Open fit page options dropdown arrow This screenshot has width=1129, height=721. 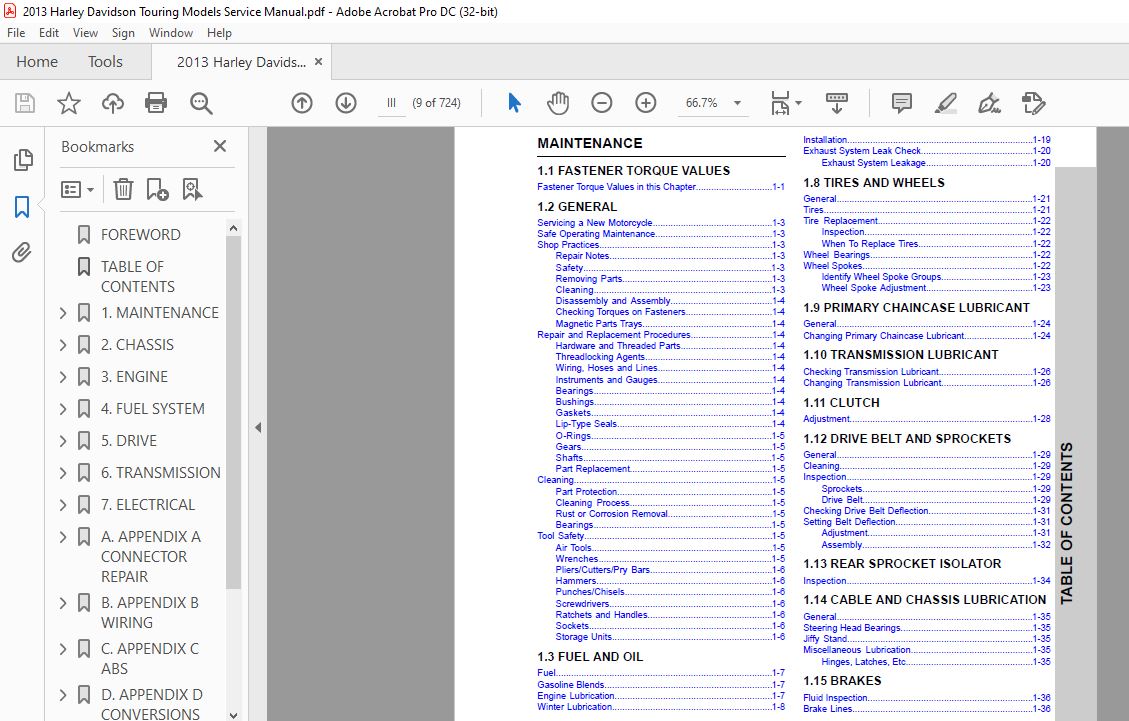pyautogui.click(x=799, y=103)
